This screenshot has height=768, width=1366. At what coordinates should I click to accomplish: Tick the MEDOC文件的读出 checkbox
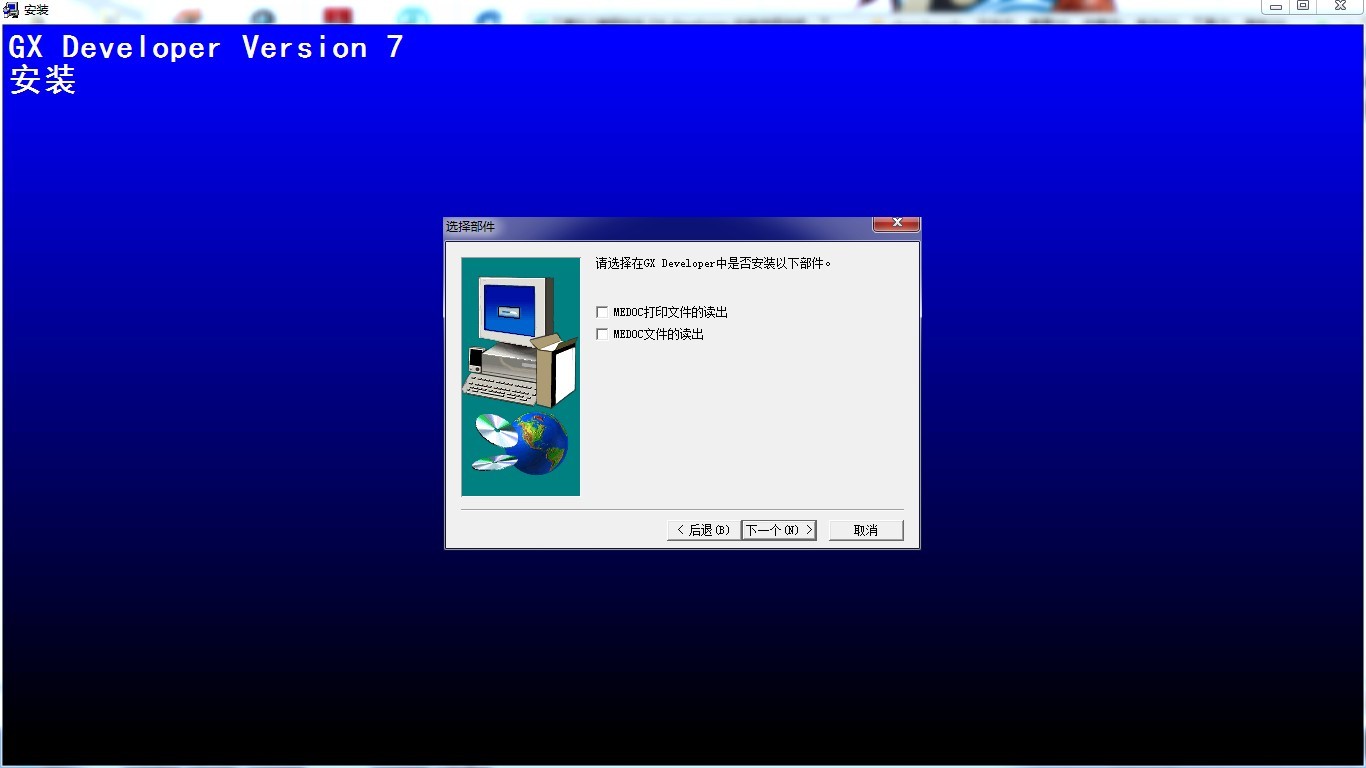[602, 334]
